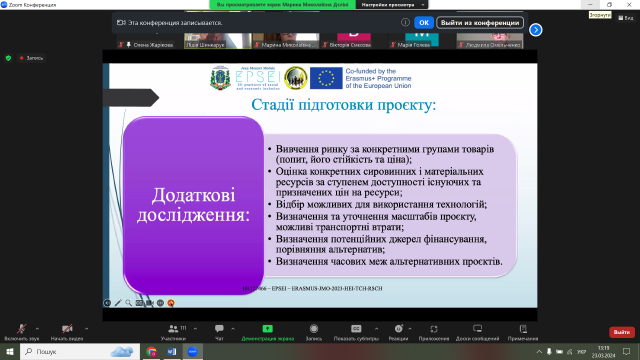Toggle the Show subtitles (Показать субтитры) button

coord(356,332)
